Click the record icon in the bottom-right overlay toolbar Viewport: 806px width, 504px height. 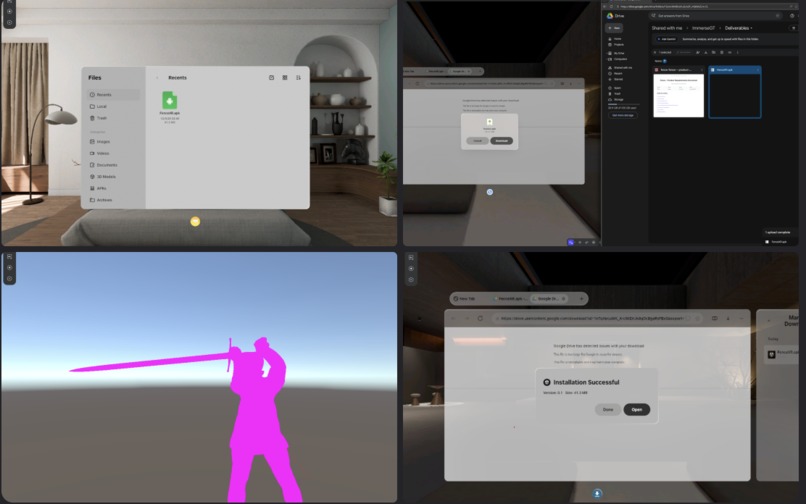(x=411, y=268)
